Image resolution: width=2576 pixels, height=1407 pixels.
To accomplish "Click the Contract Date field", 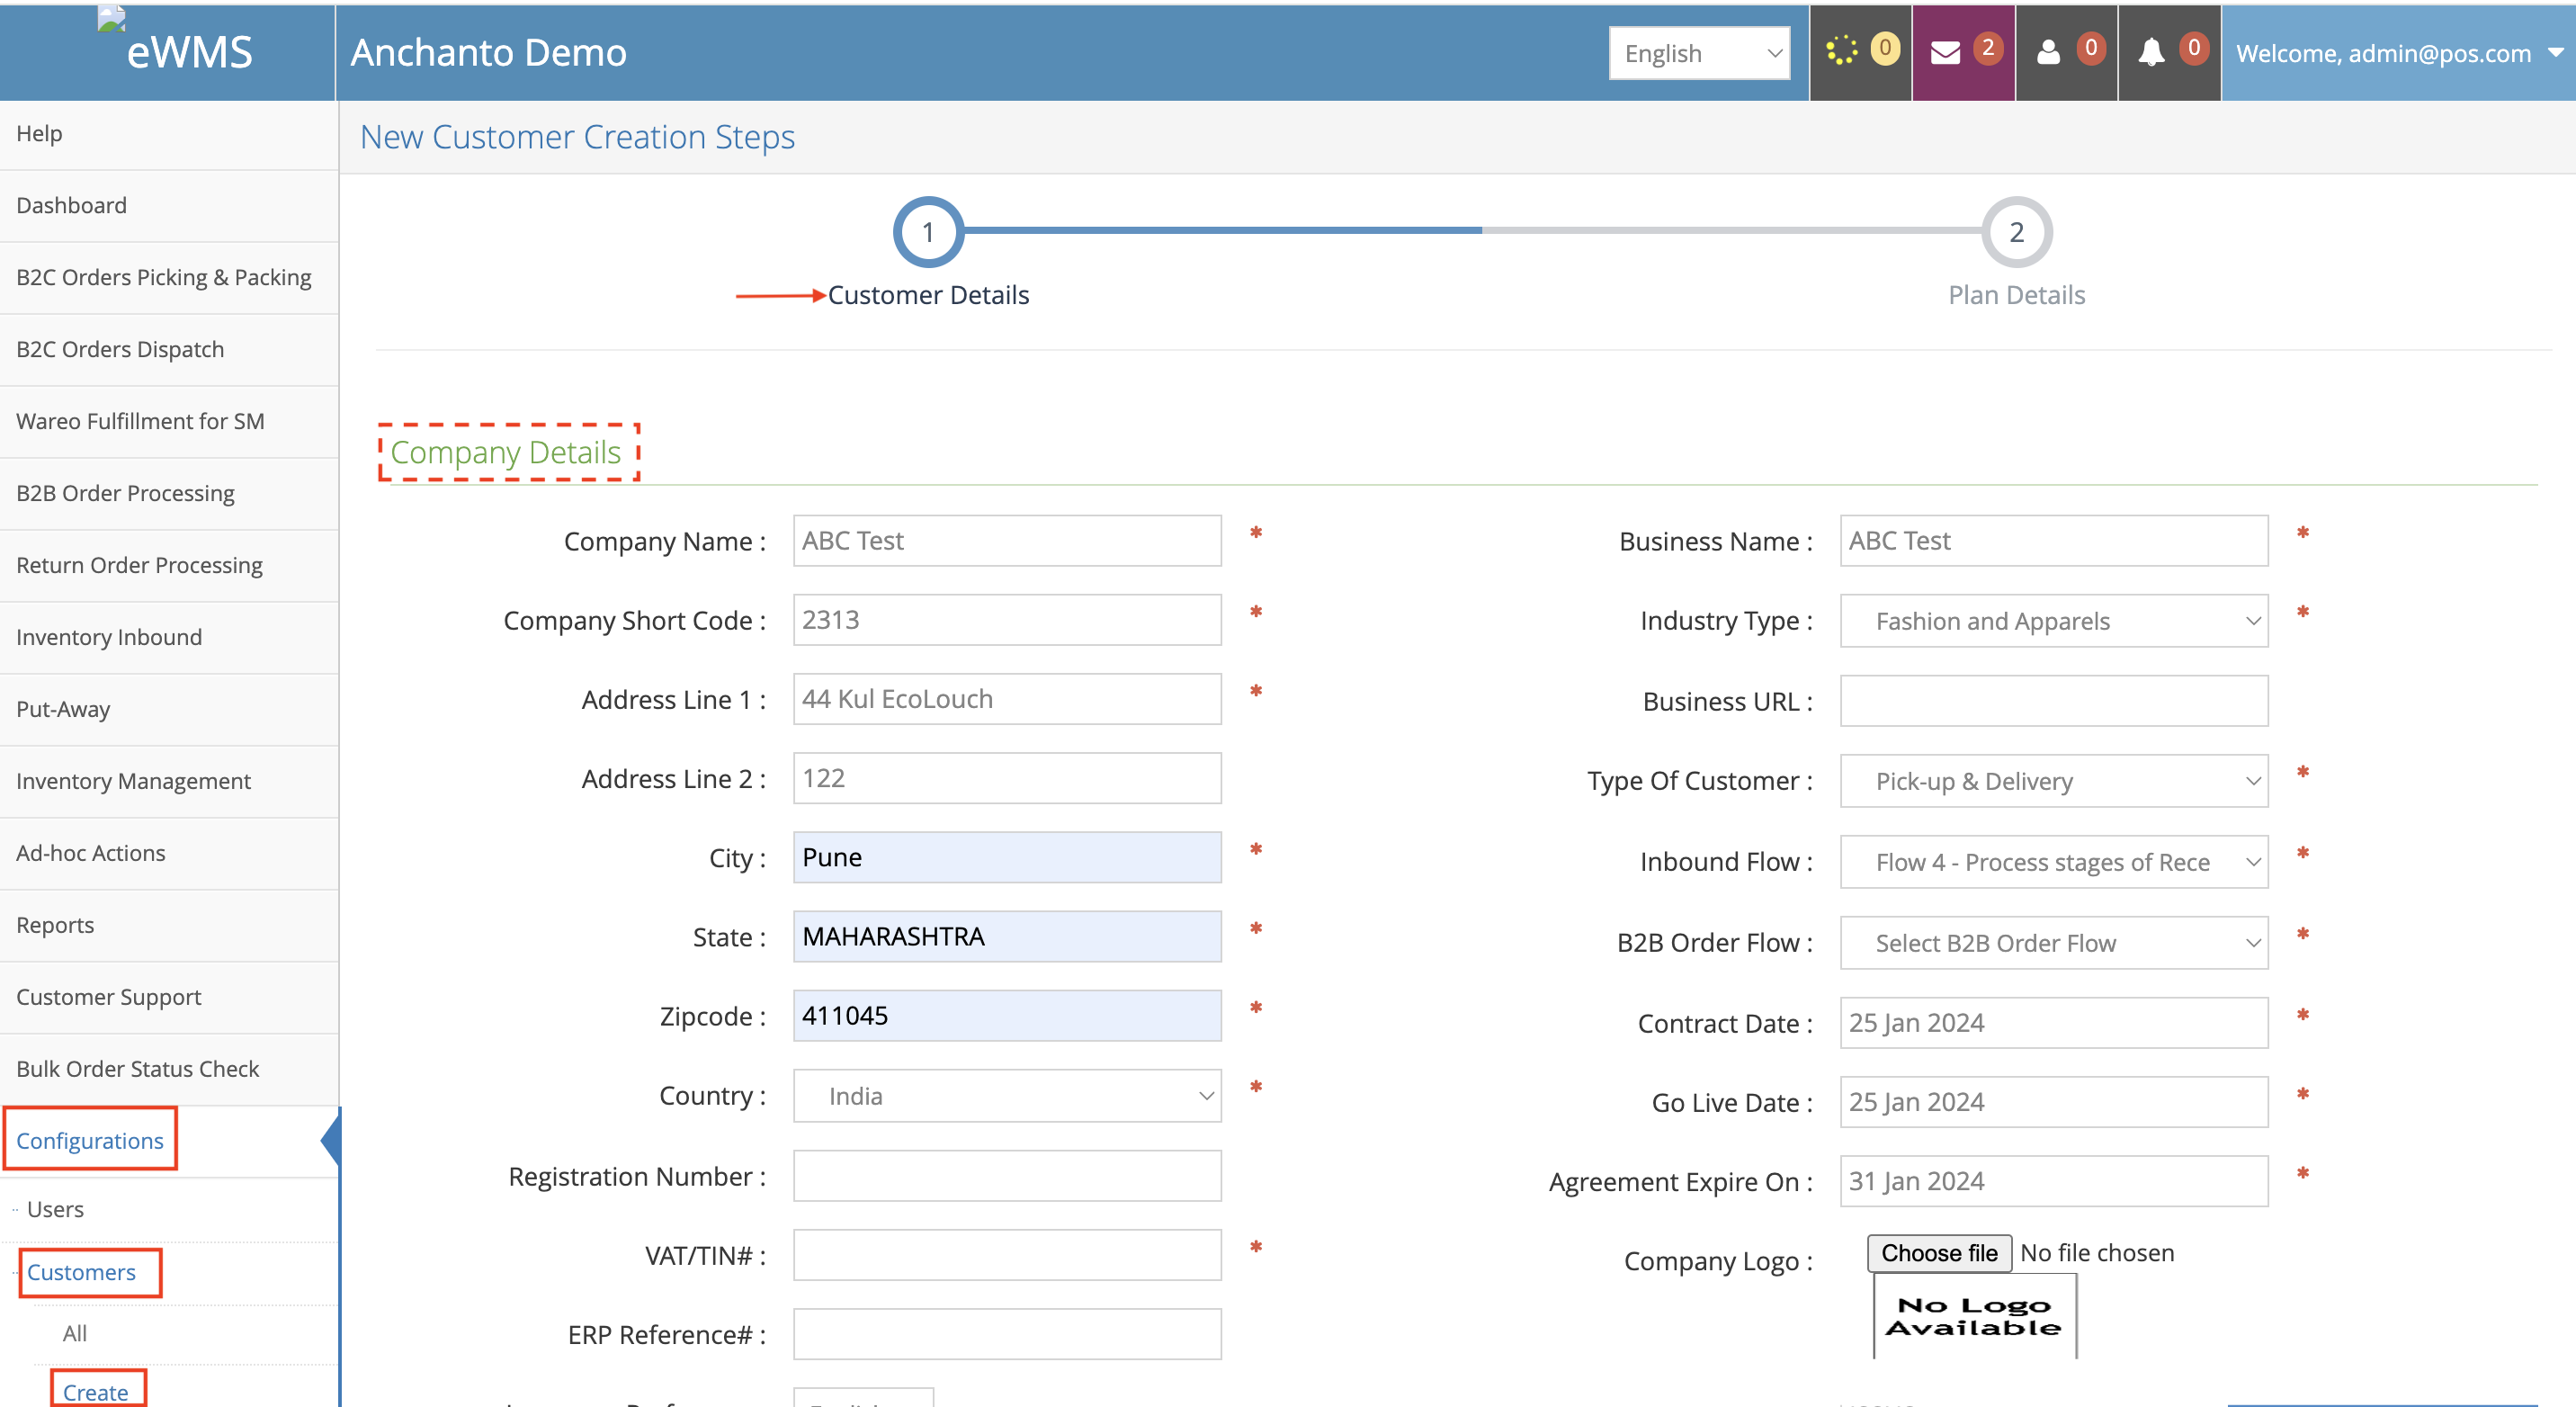I will tap(2053, 1023).
